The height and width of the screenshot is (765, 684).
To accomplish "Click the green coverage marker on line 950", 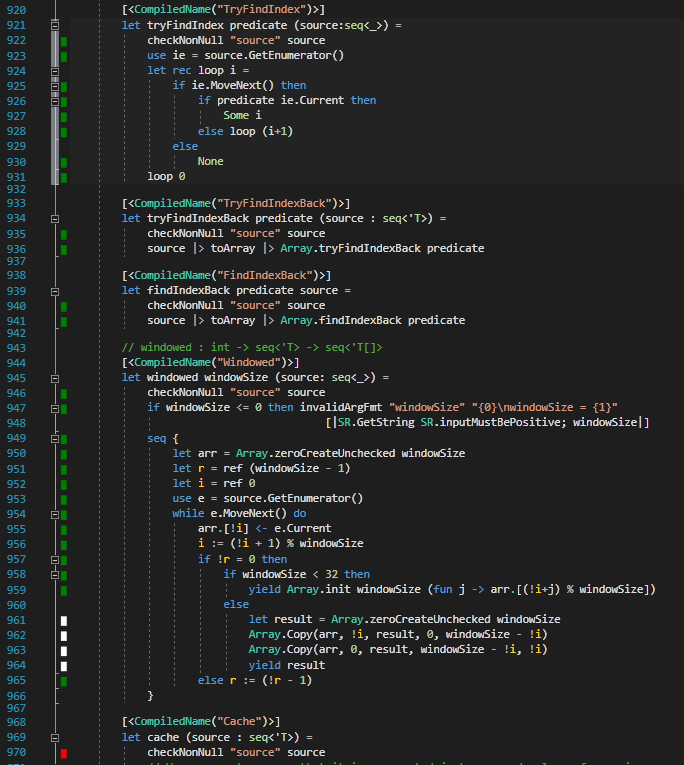I will pyautogui.click(x=64, y=454).
